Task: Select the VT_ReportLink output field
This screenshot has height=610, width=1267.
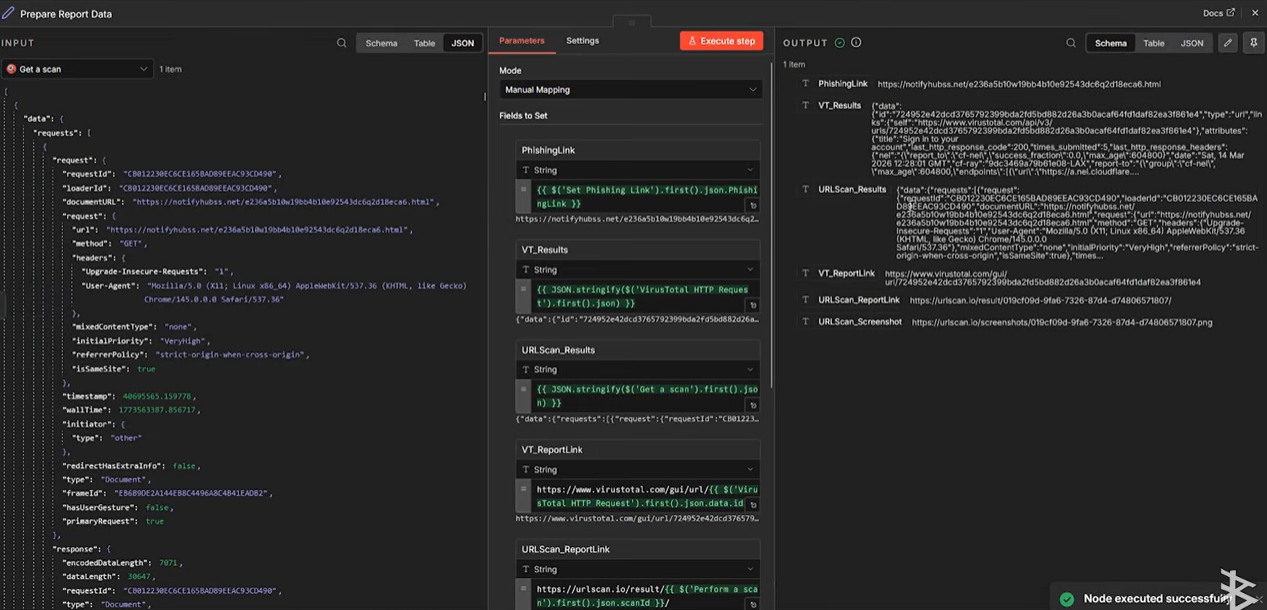Action: click(846, 273)
